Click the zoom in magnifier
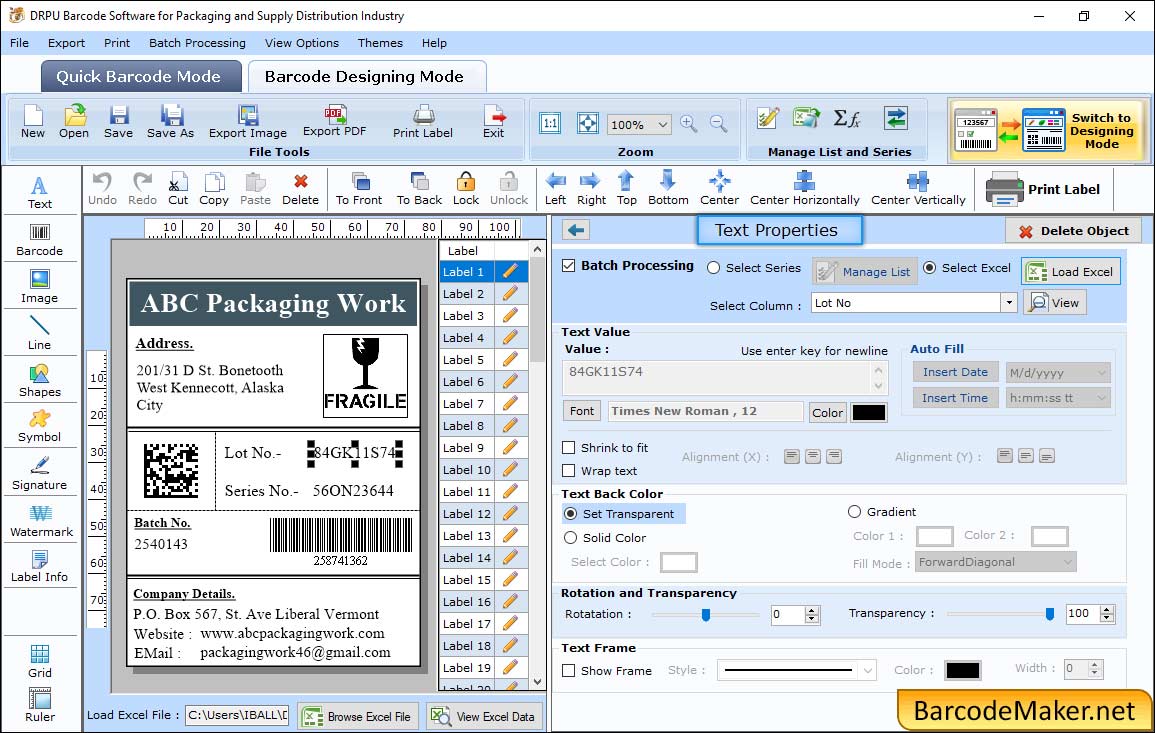The height and width of the screenshot is (733, 1155). tap(689, 123)
